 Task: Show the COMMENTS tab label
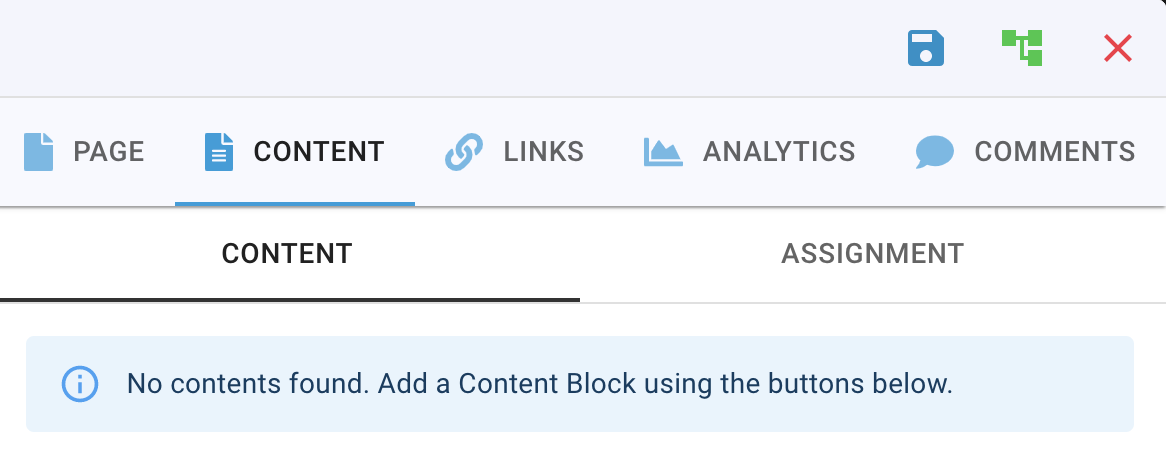click(1055, 152)
